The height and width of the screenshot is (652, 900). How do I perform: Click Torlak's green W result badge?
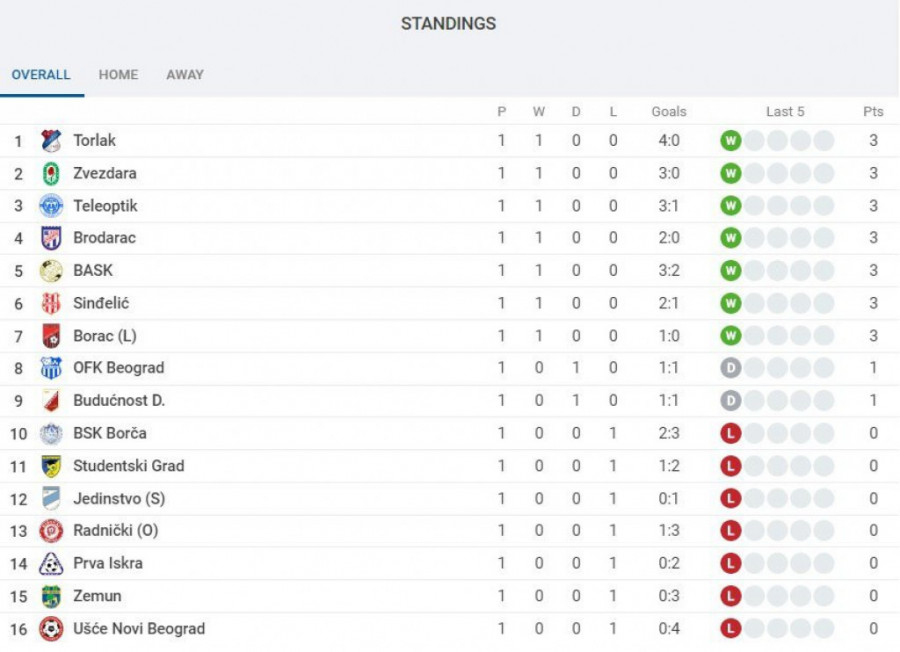point(731,141)
